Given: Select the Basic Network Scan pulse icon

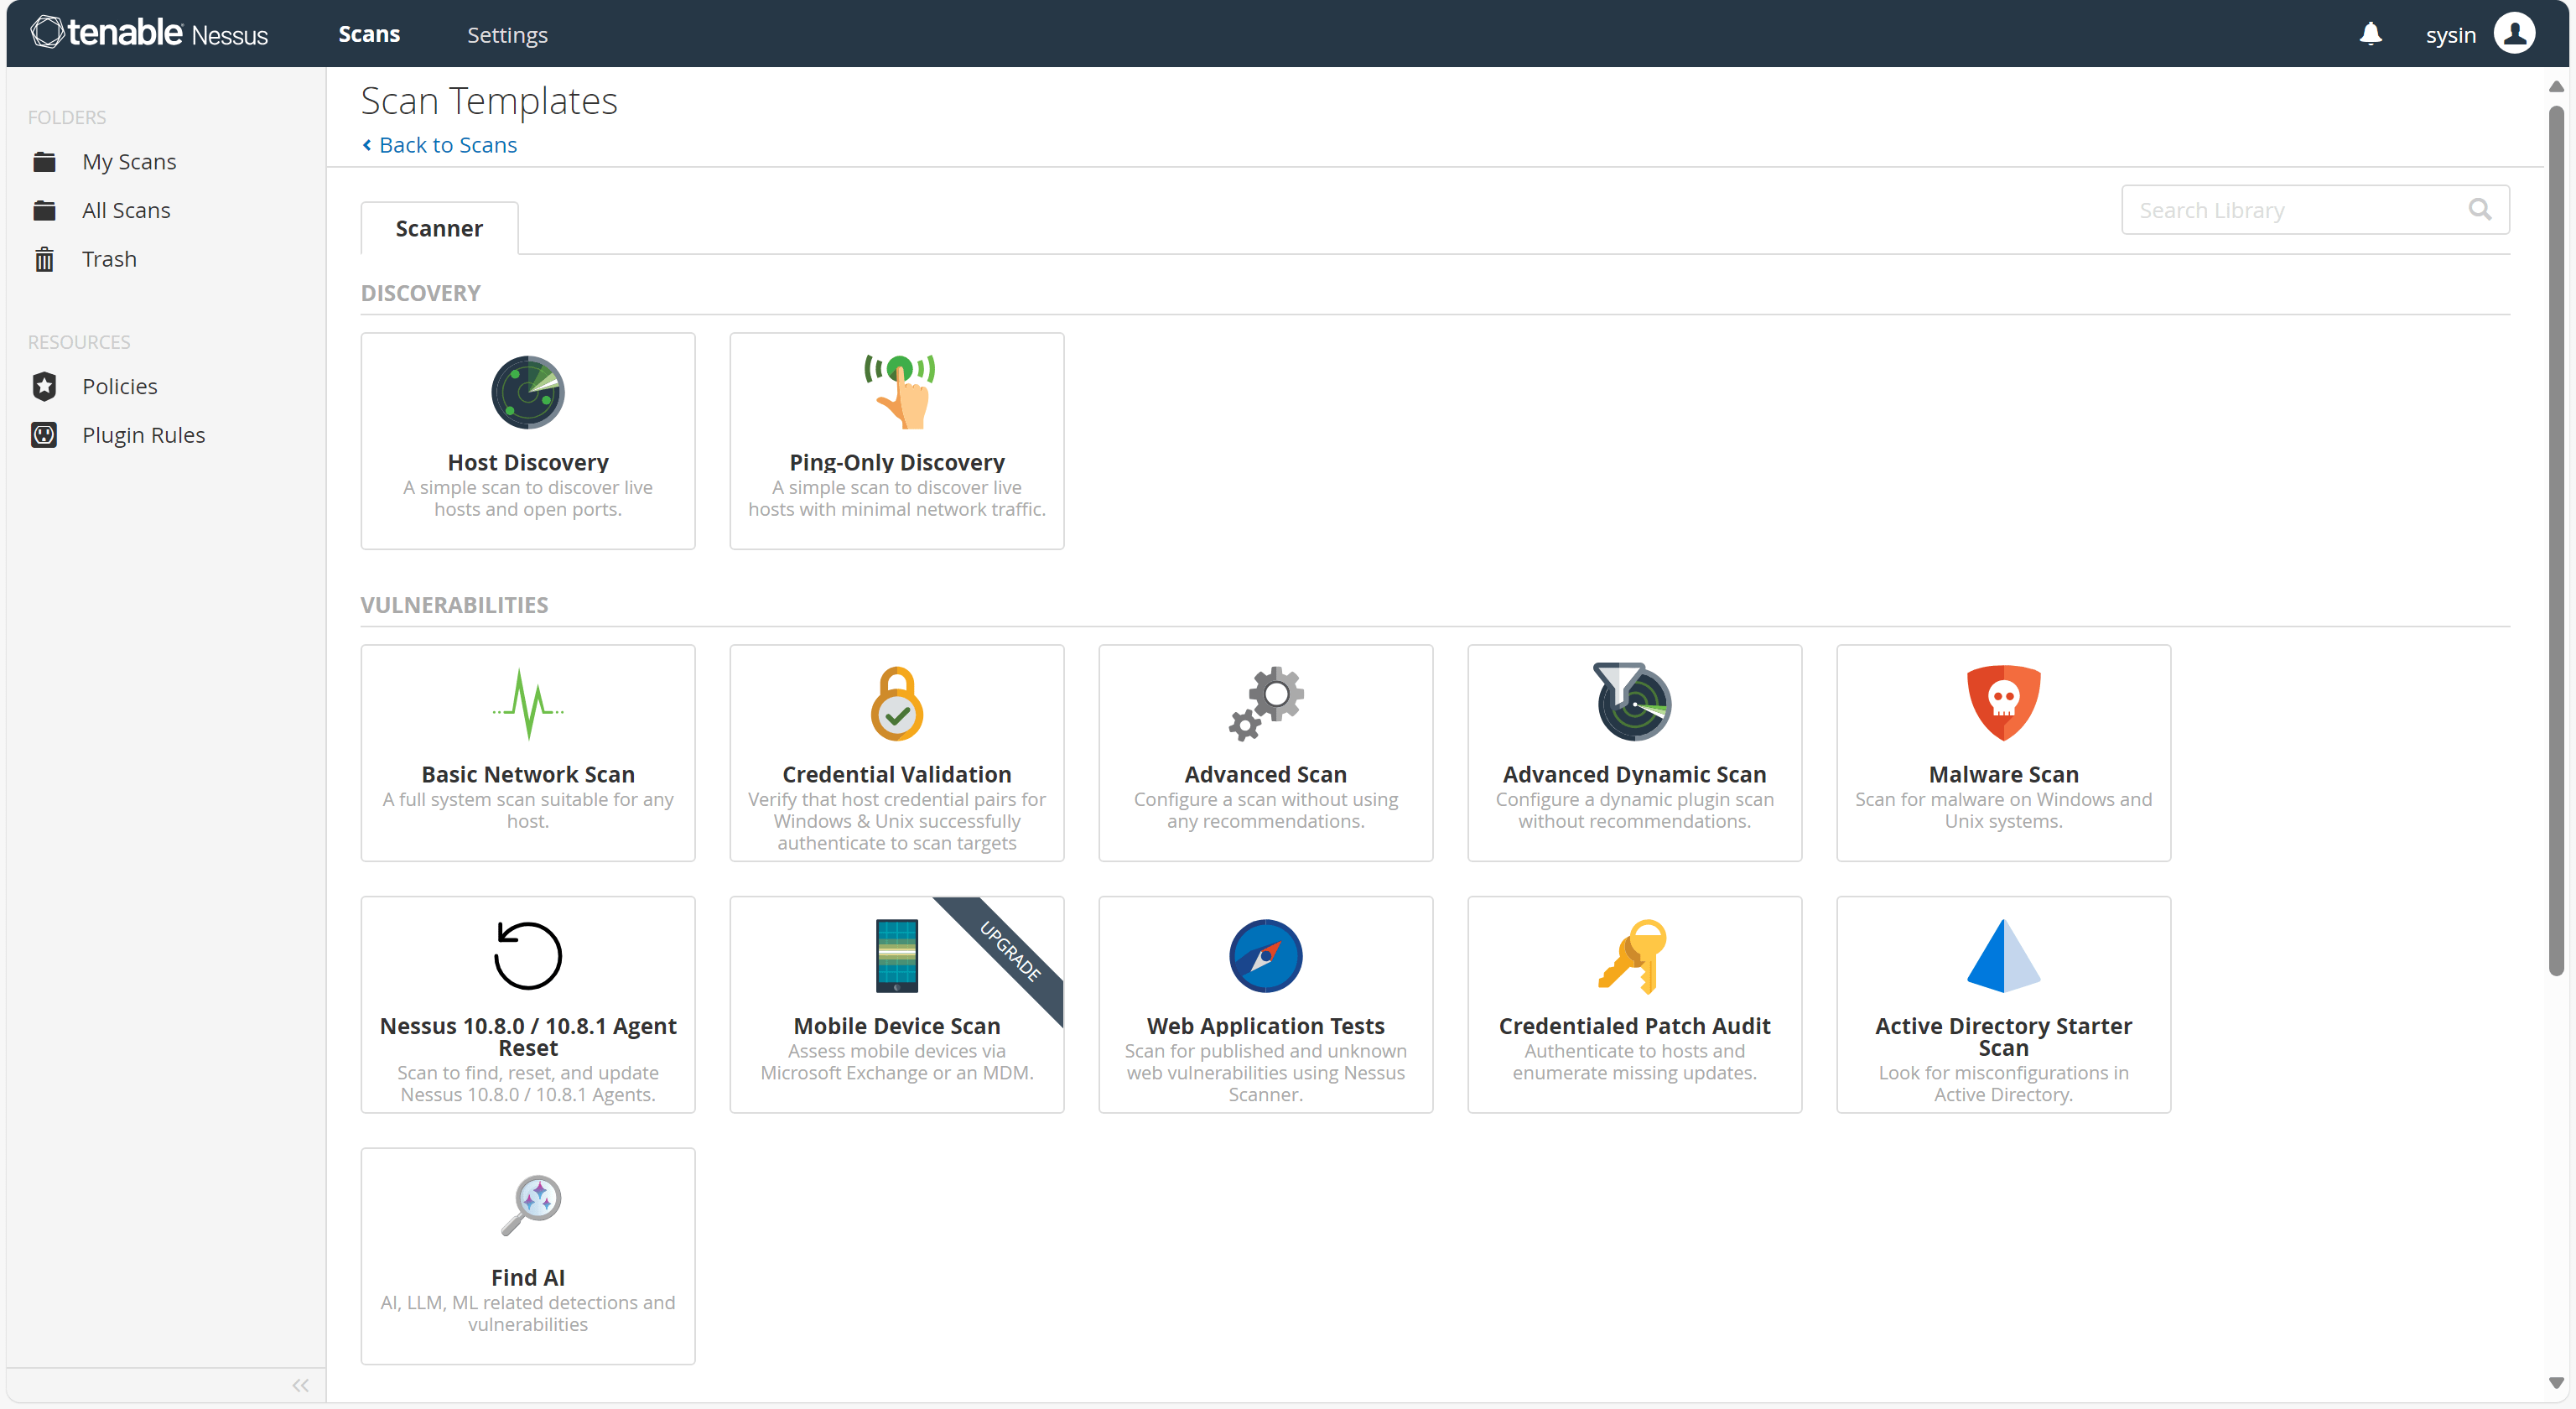Looking at the screenshot, I should click(x=527, y=704).
